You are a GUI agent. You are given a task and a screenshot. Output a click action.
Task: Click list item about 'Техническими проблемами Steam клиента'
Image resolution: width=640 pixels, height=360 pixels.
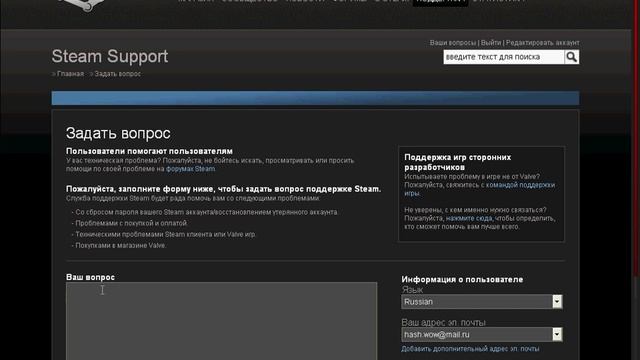[x=165, y=234]
